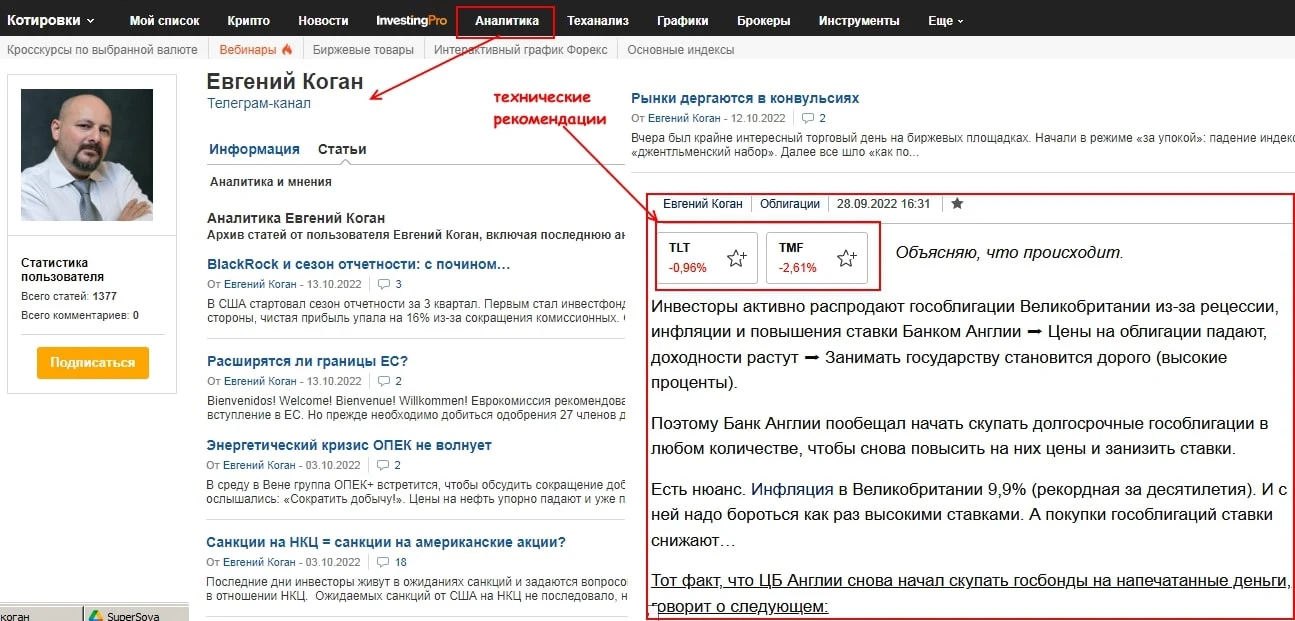This screenshot has width=1295, height=621.
Task: Open article Расширятся ли границы ЕС?
Action: pyautogui.click(x=307, y=361)
